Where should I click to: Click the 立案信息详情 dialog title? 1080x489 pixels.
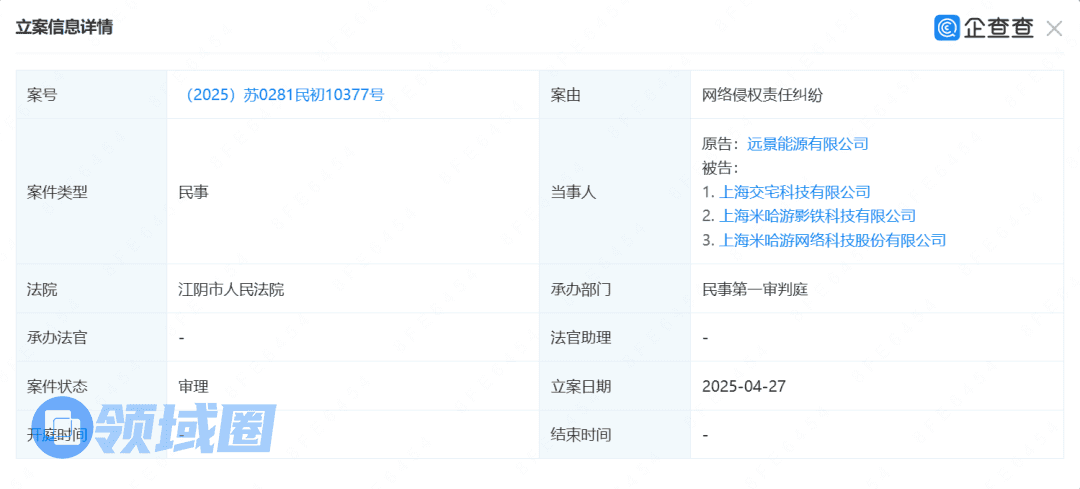click(x=64, y=27)
